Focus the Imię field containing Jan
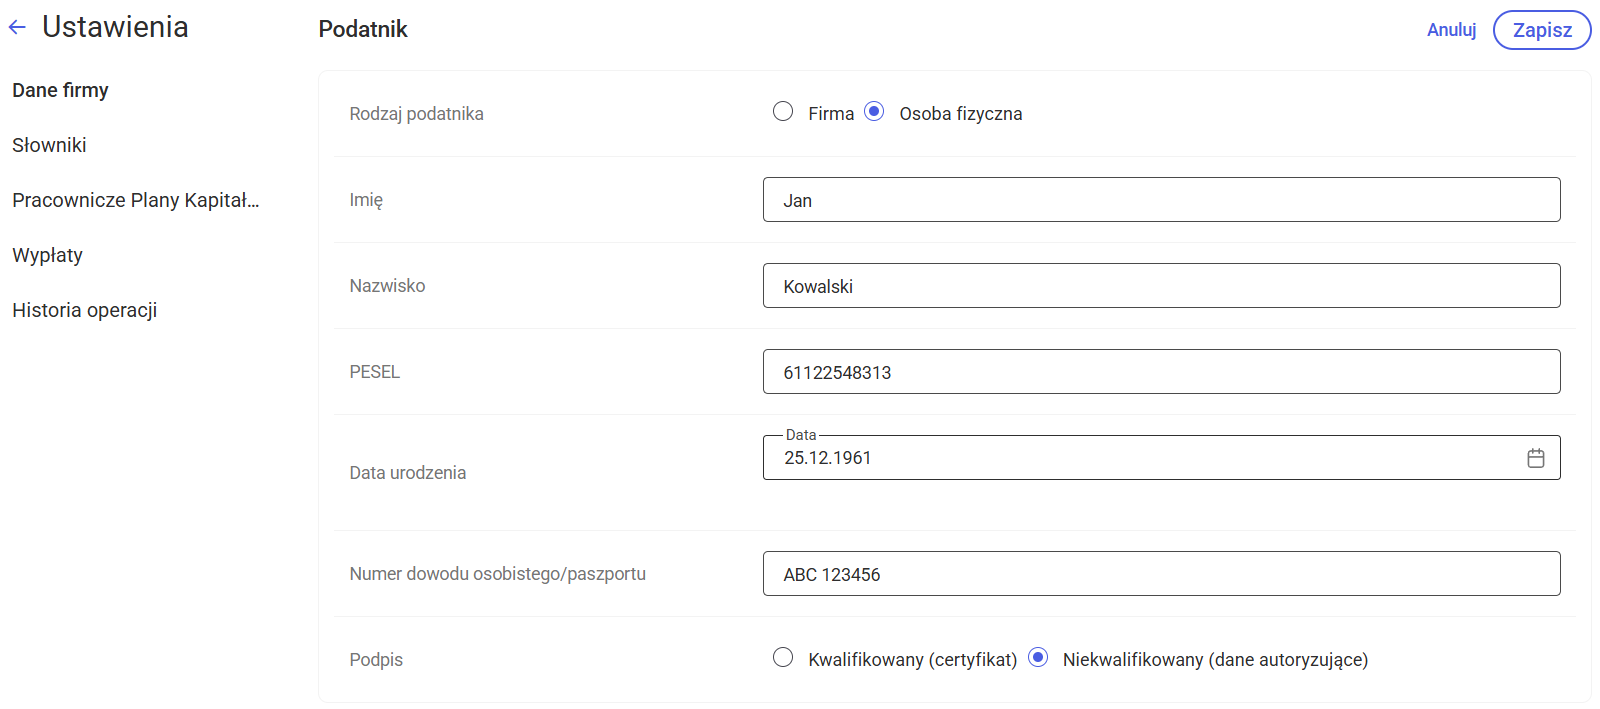Screen dimensions: 1600x709 click(x=1160, y=200)
